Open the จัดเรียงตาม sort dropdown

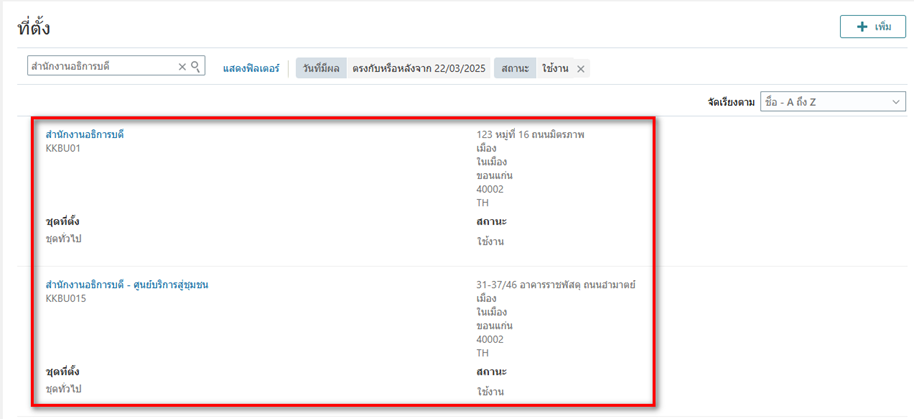pyautogui.click(x=832, y=102)
